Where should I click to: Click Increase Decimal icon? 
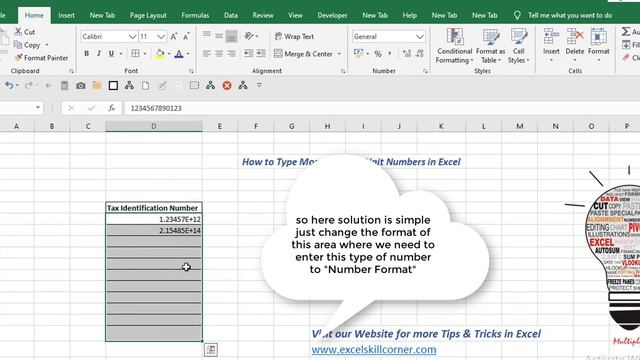click(x=407, y=53)
